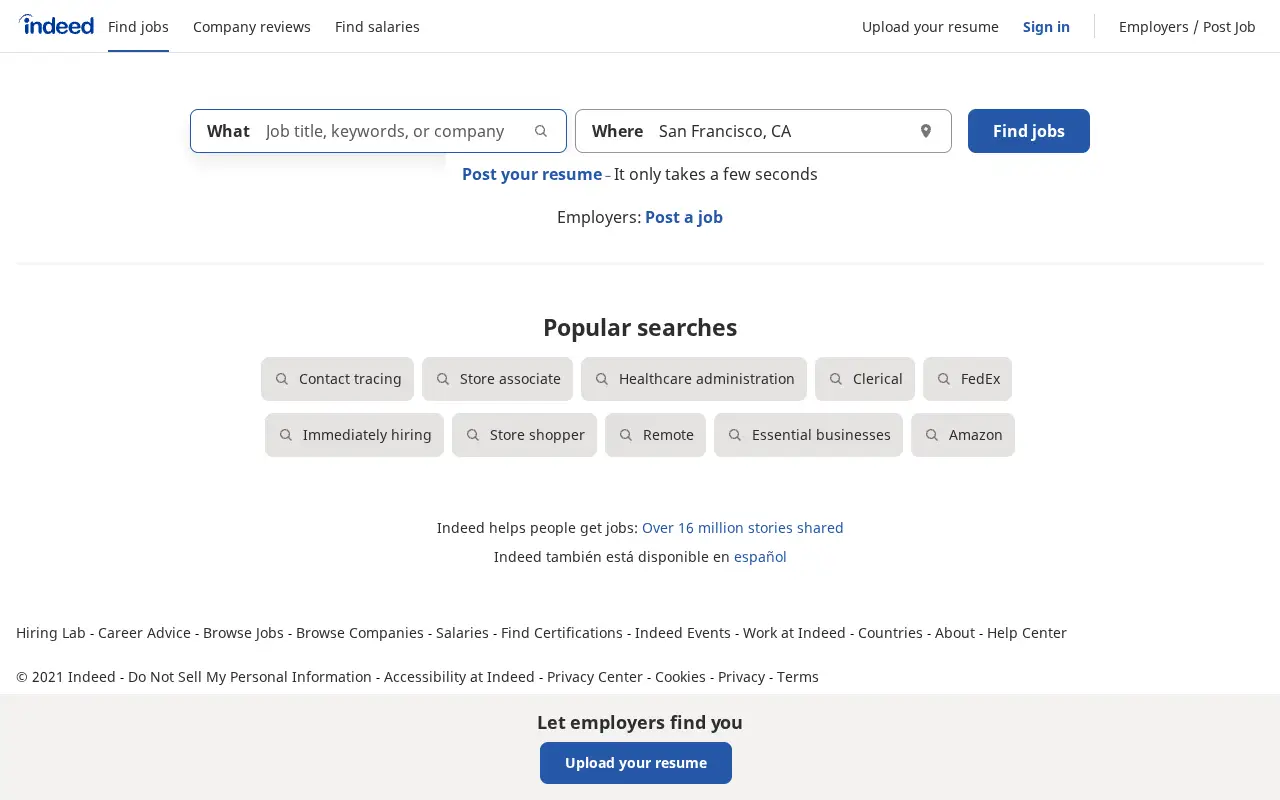Image resolution: width=1280 pixels, height=800 pixels.
Task: Open the Find jobs tab
Action: coord(138,27)
